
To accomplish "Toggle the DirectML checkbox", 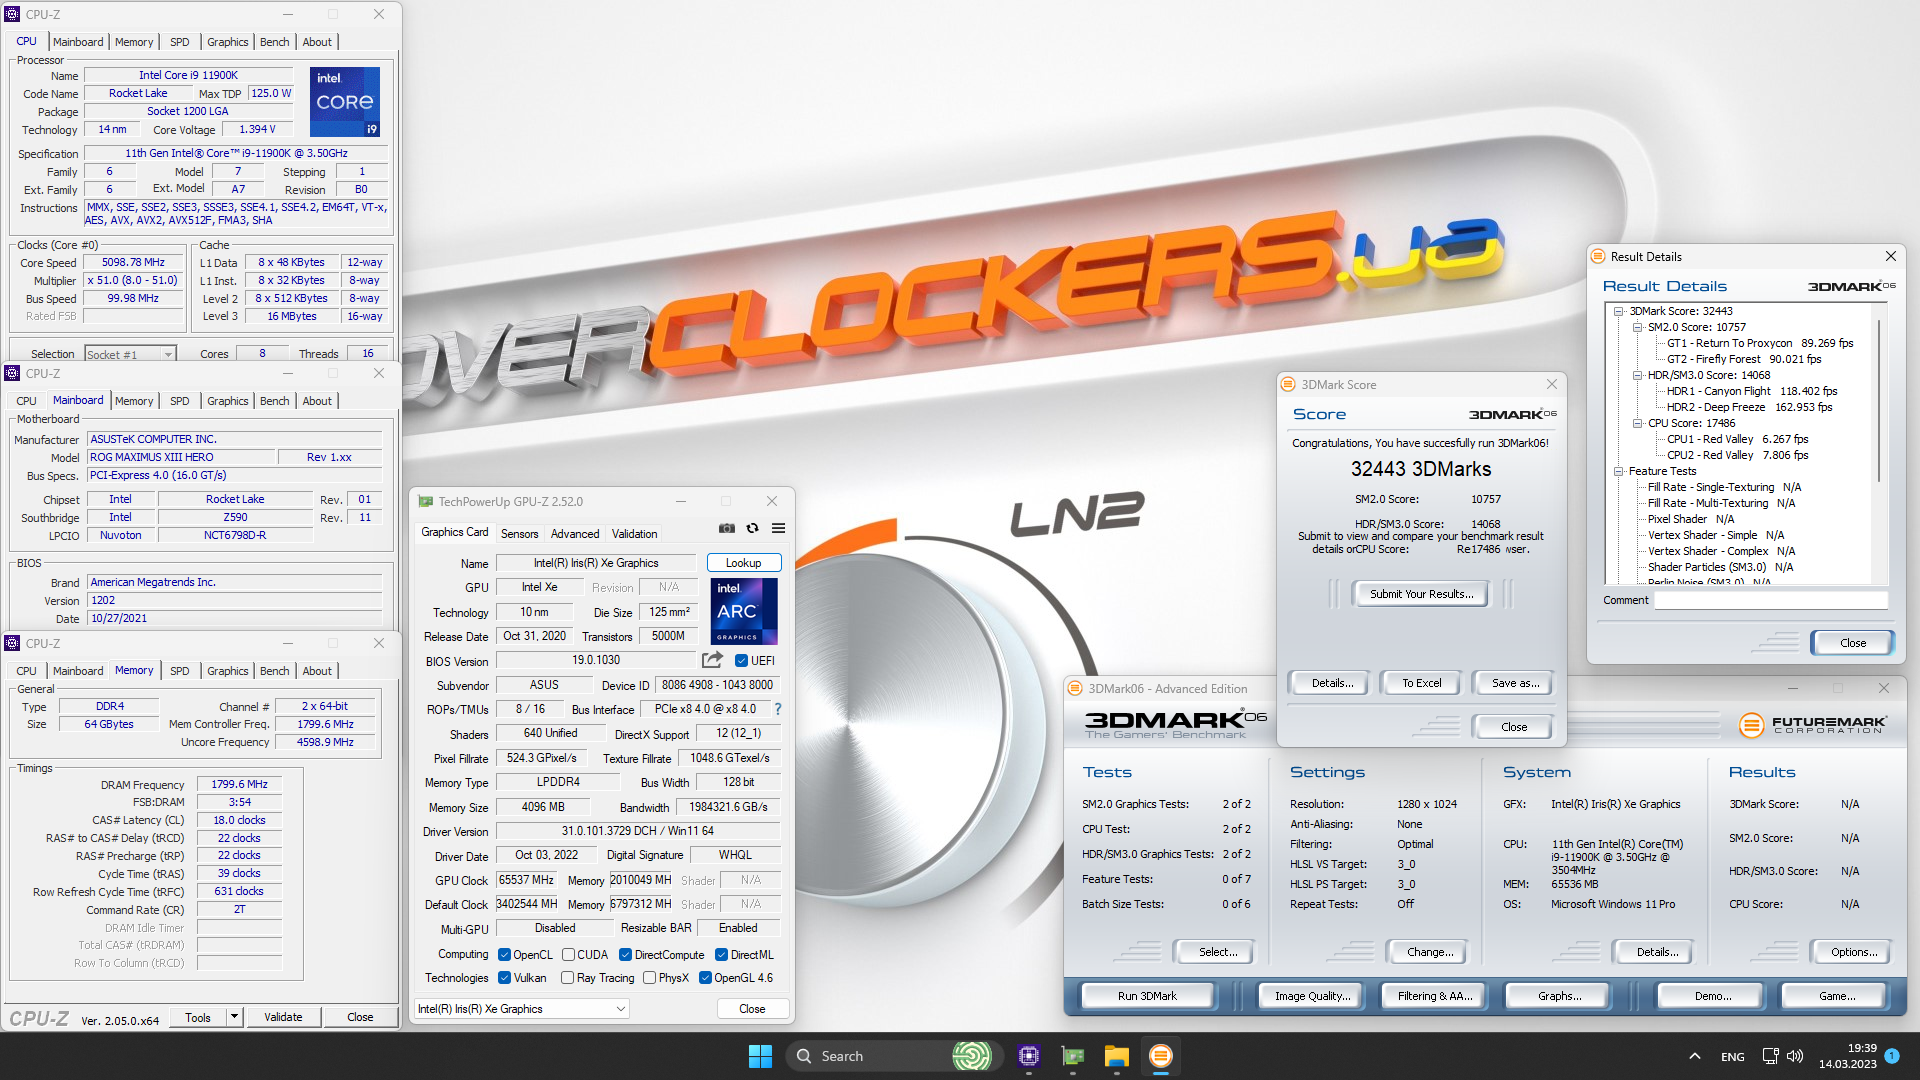I will click(x=721, y=955).
